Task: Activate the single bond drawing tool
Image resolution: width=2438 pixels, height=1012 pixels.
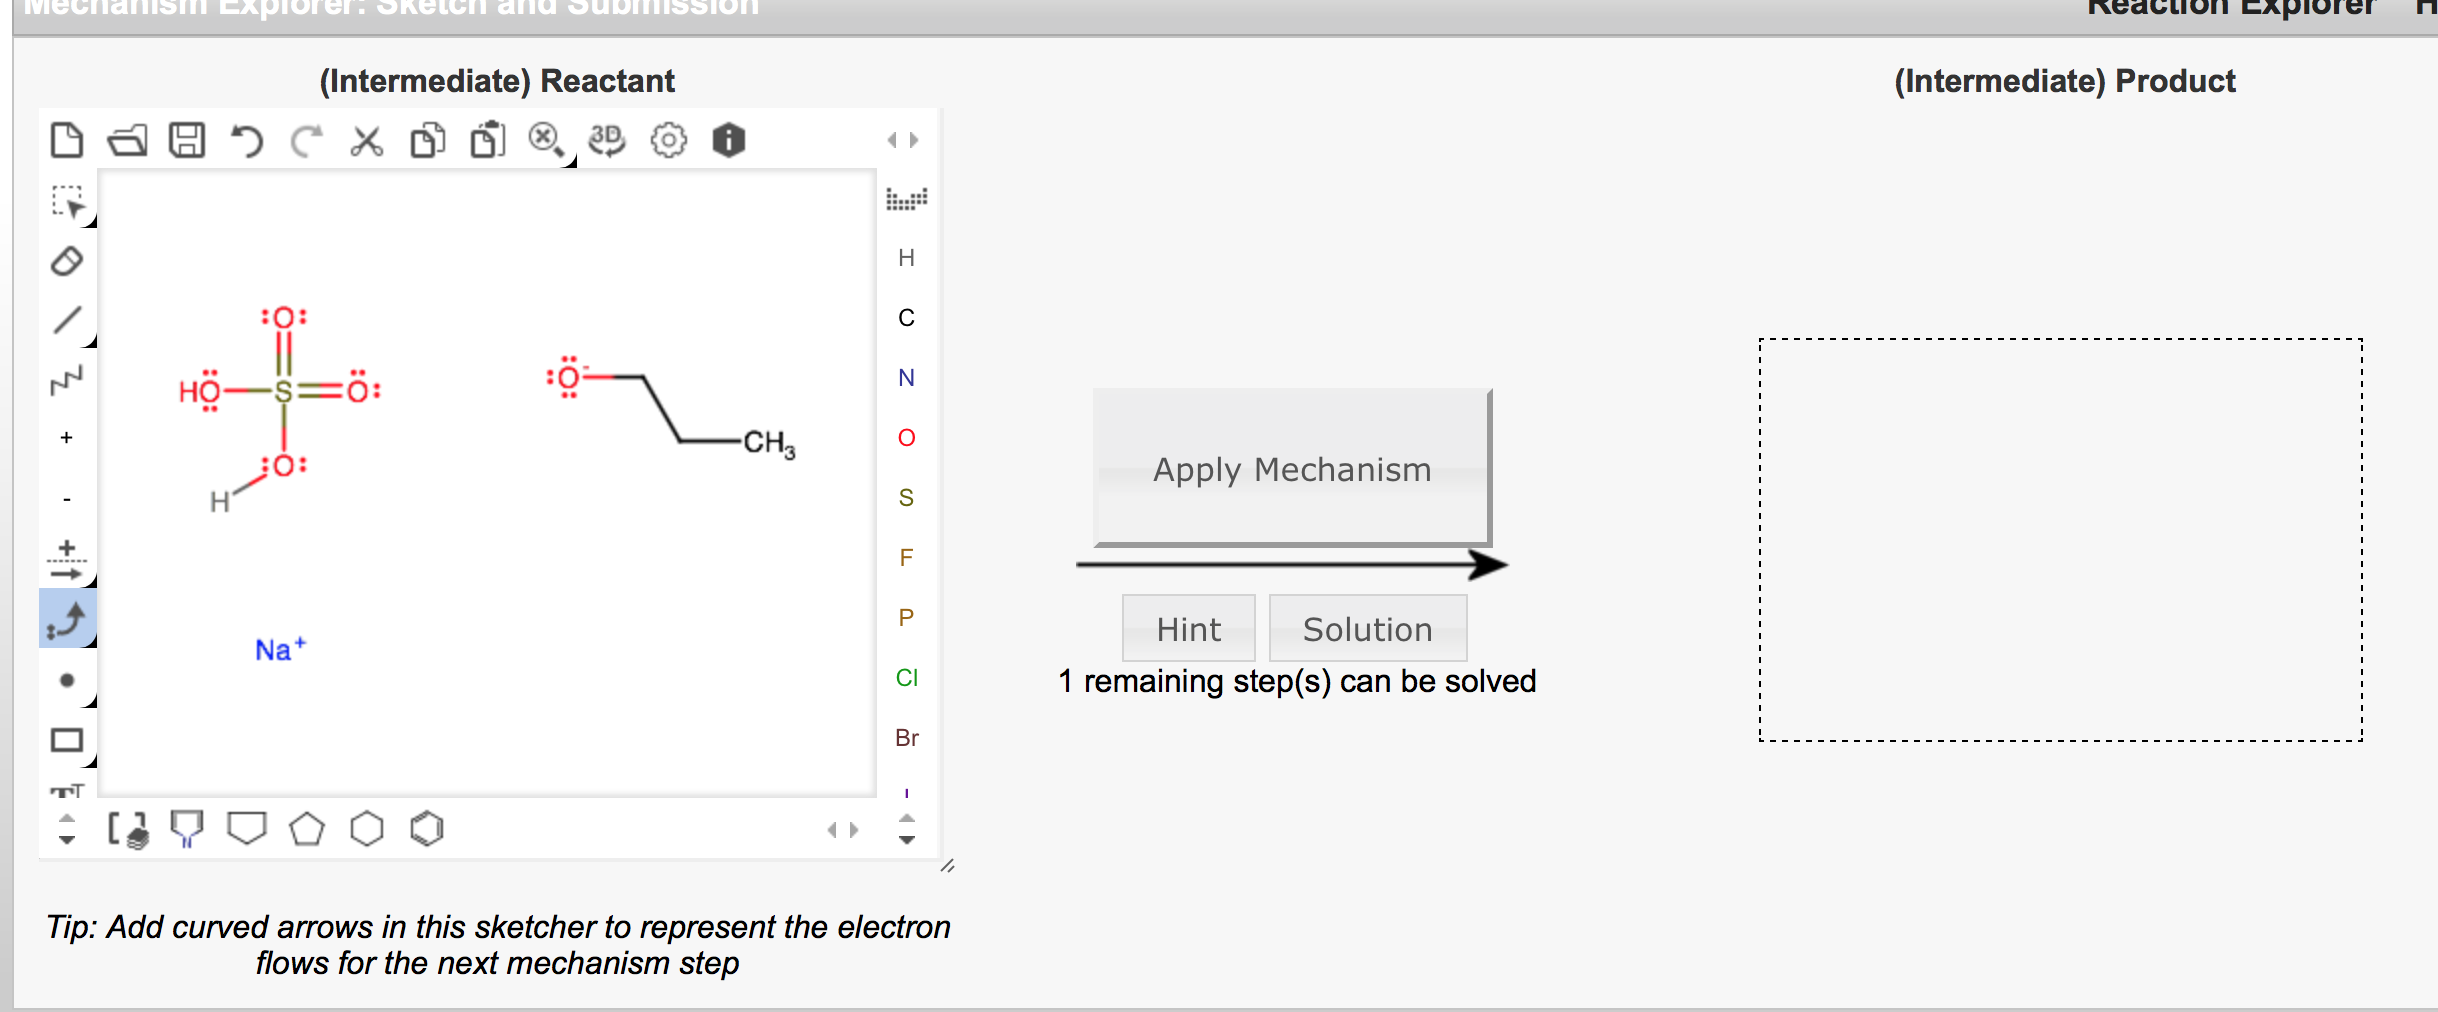Action: pyautogui.click(x=68, y=320)
